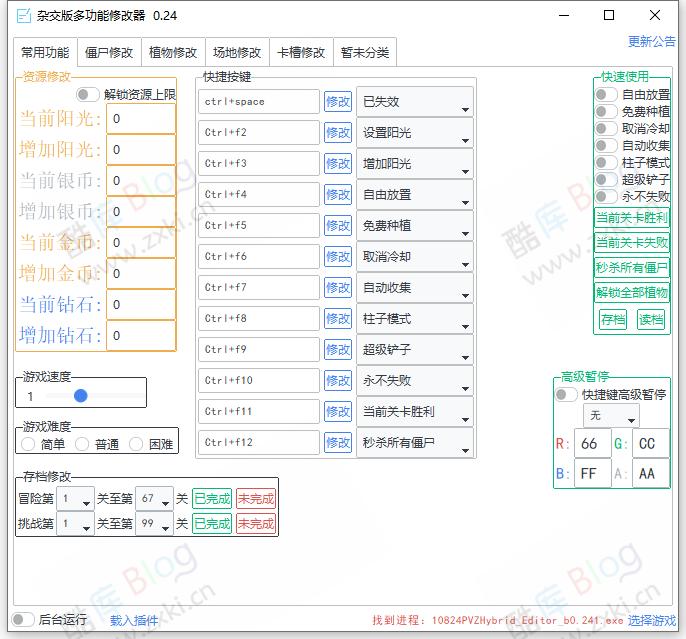Click the app icon in title bar
Viewport: 686px width, 639px height.
(23, 16)
